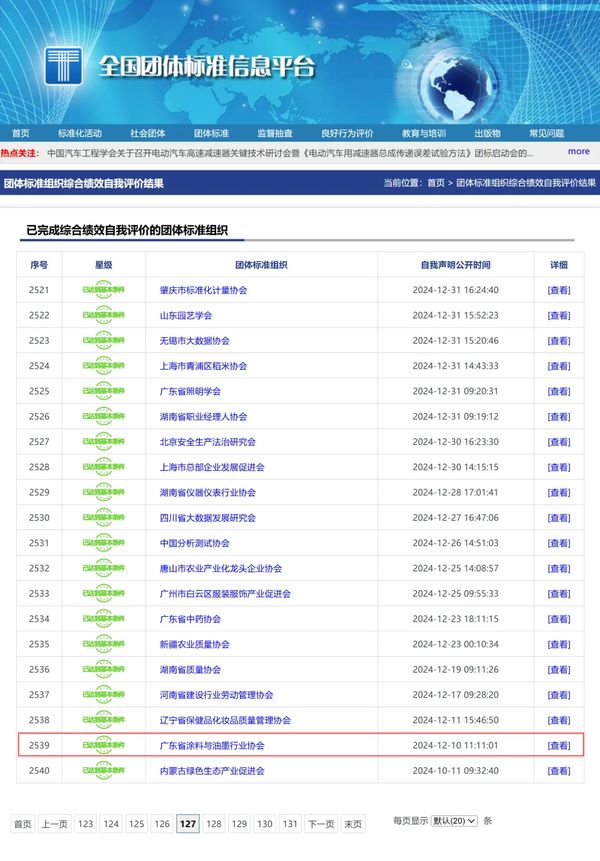This screenshot has height=861, width=600.
Task: Open 北京安全生产法治研究会 link
Action: (208, 441)
